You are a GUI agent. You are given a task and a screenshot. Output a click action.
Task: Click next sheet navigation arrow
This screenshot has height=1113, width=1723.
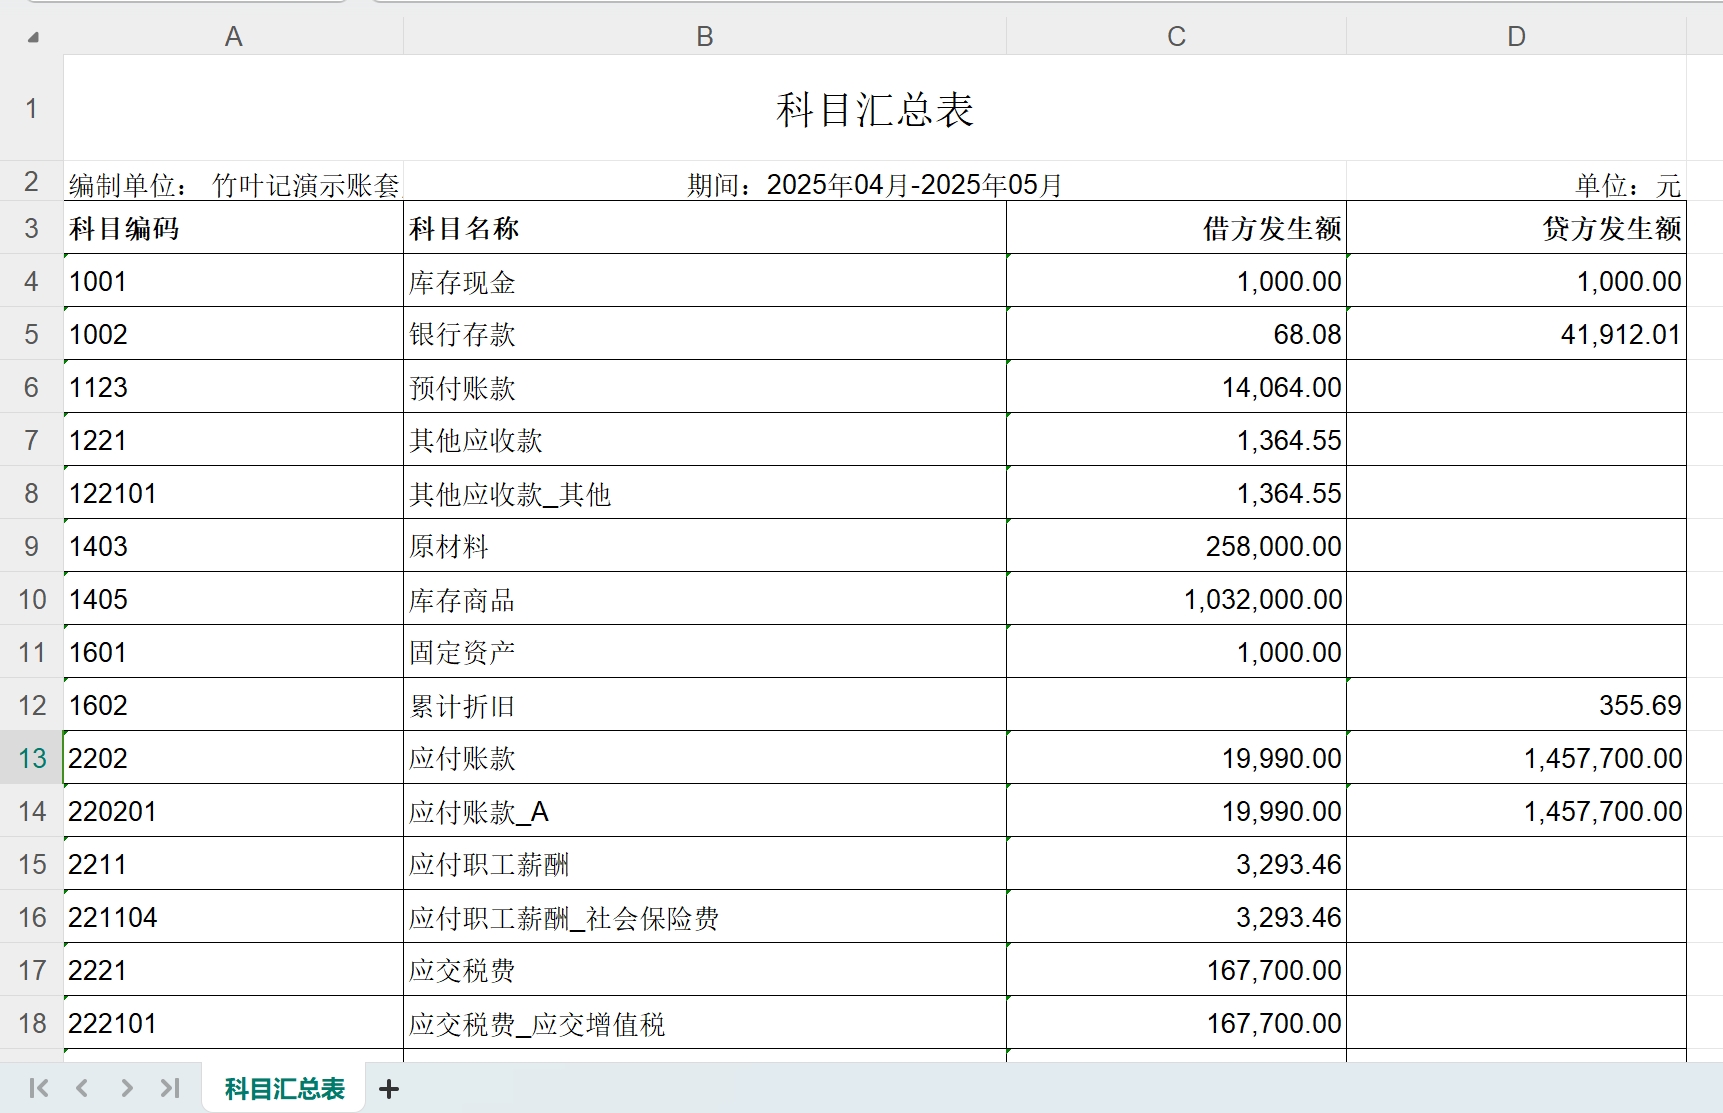126,1088
